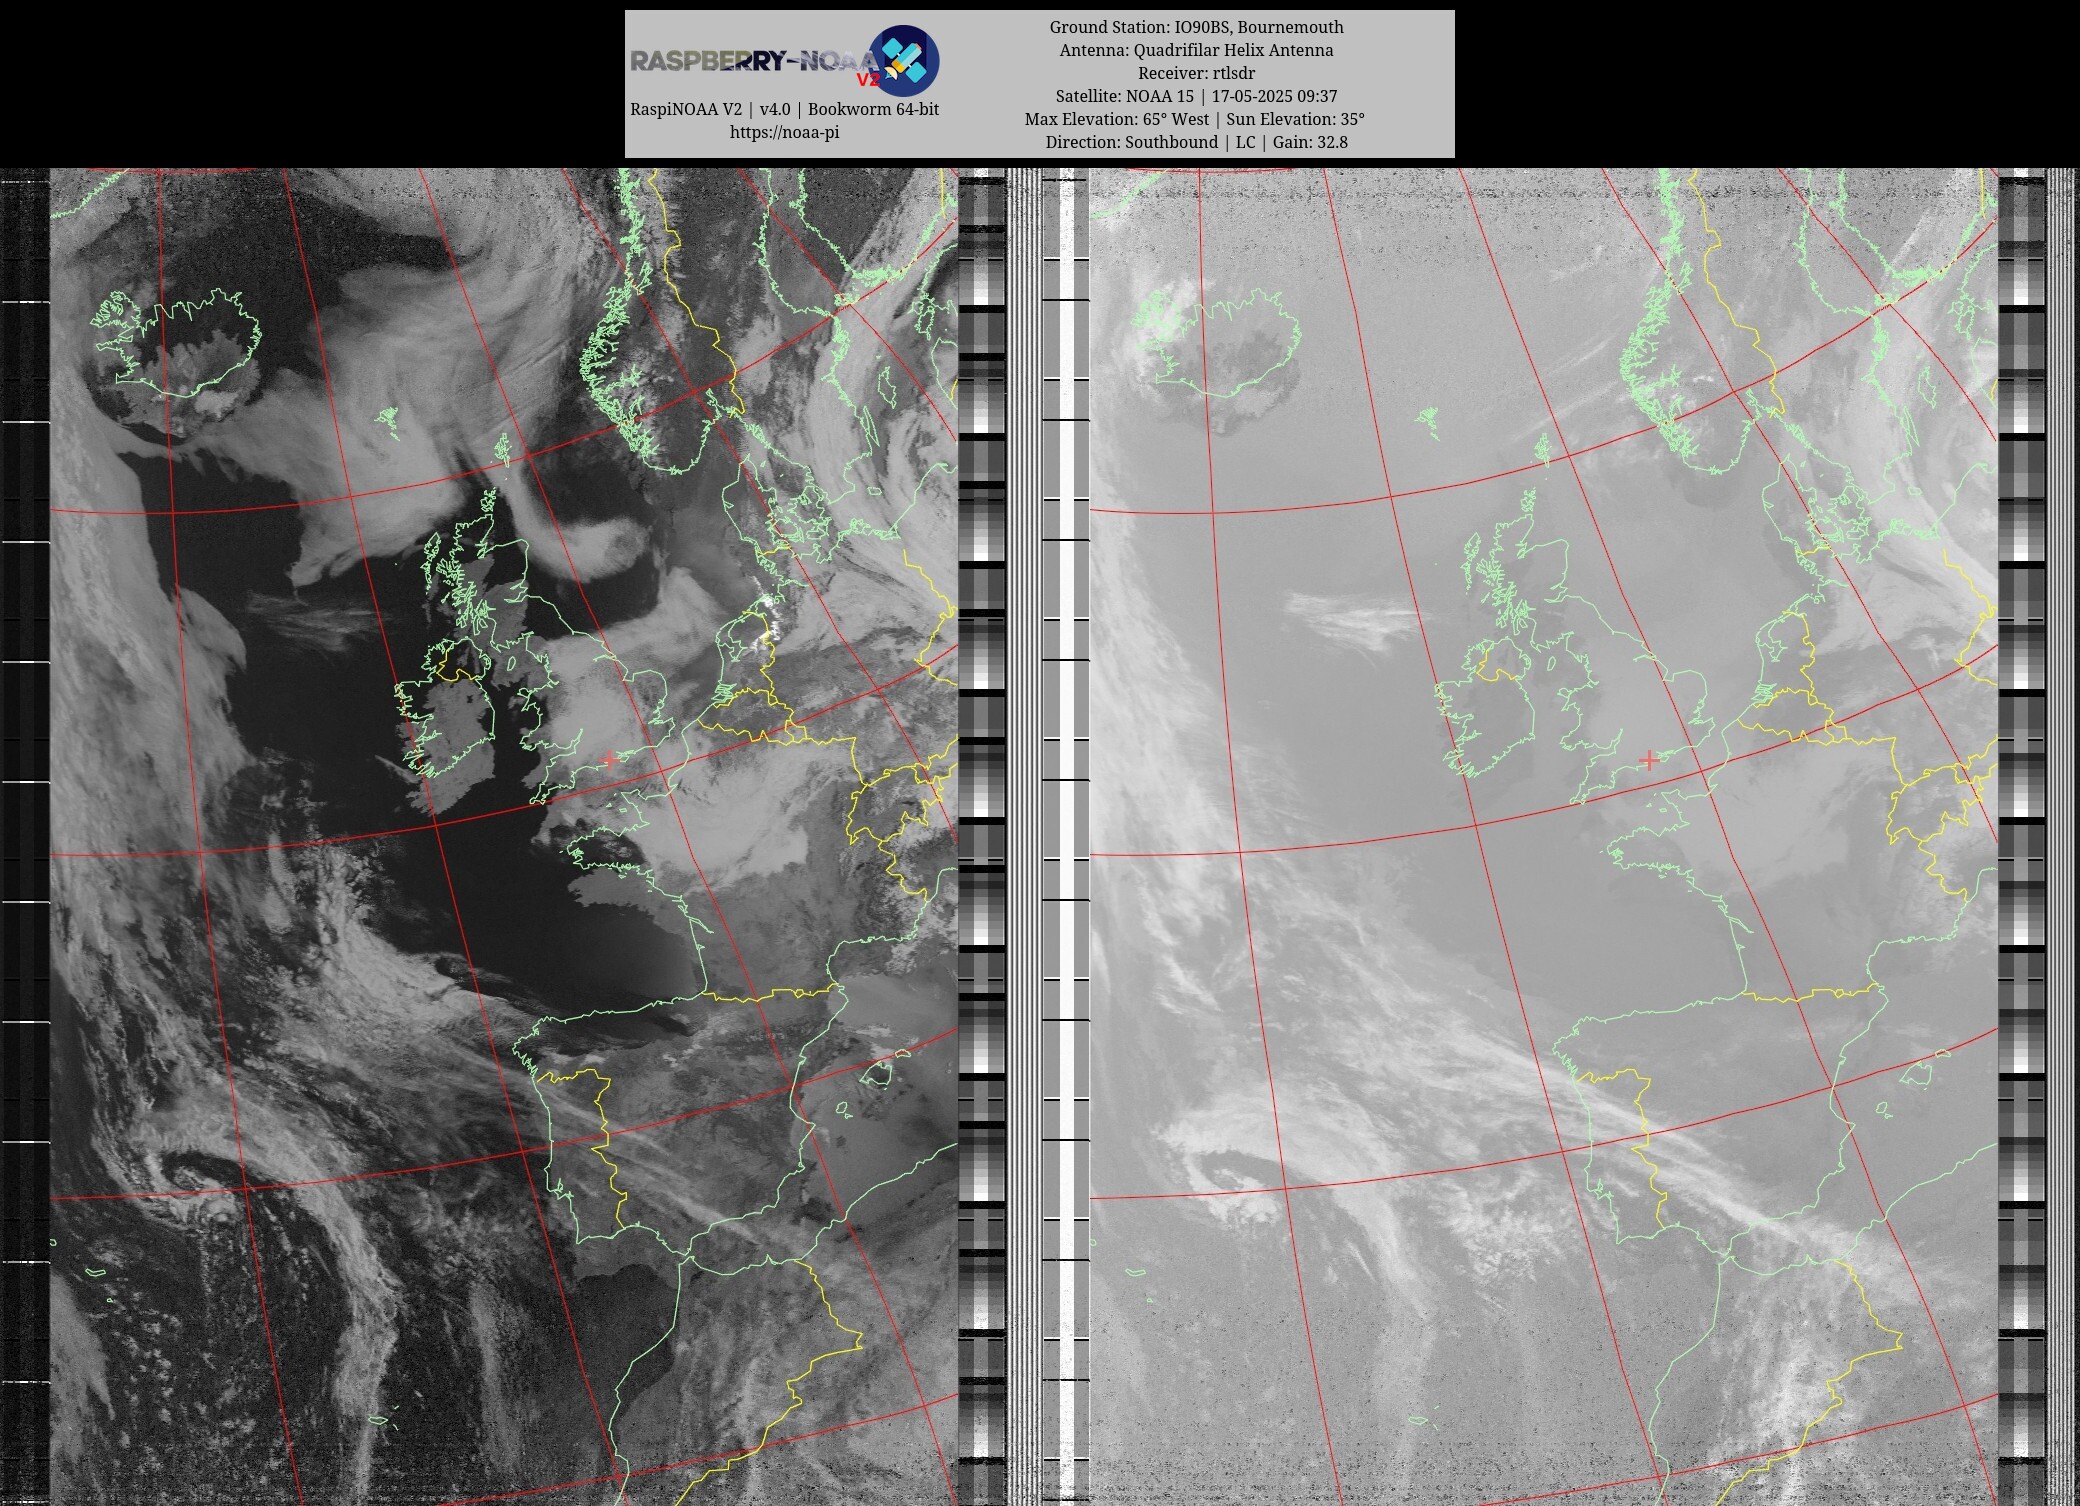The width and height of the screenshot is (2080, 1506).
Task: Select 'Antenna: Quadrifilar Helix Antenna' line
Action: pos(1196,50)
